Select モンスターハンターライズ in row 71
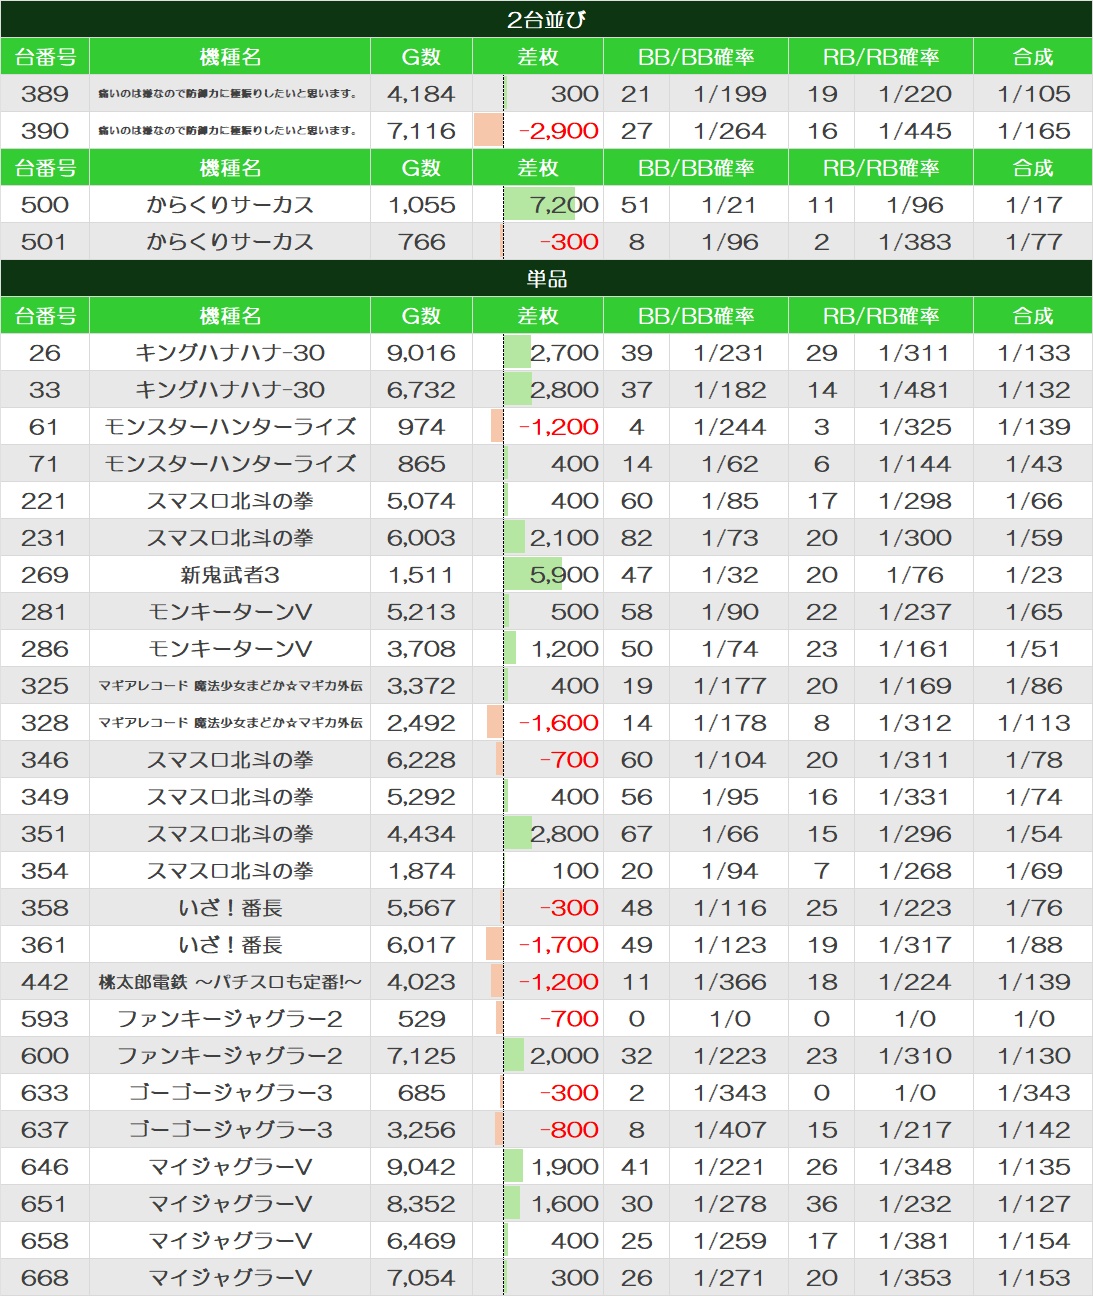Screen dimensions: 1093x1296 230,464
